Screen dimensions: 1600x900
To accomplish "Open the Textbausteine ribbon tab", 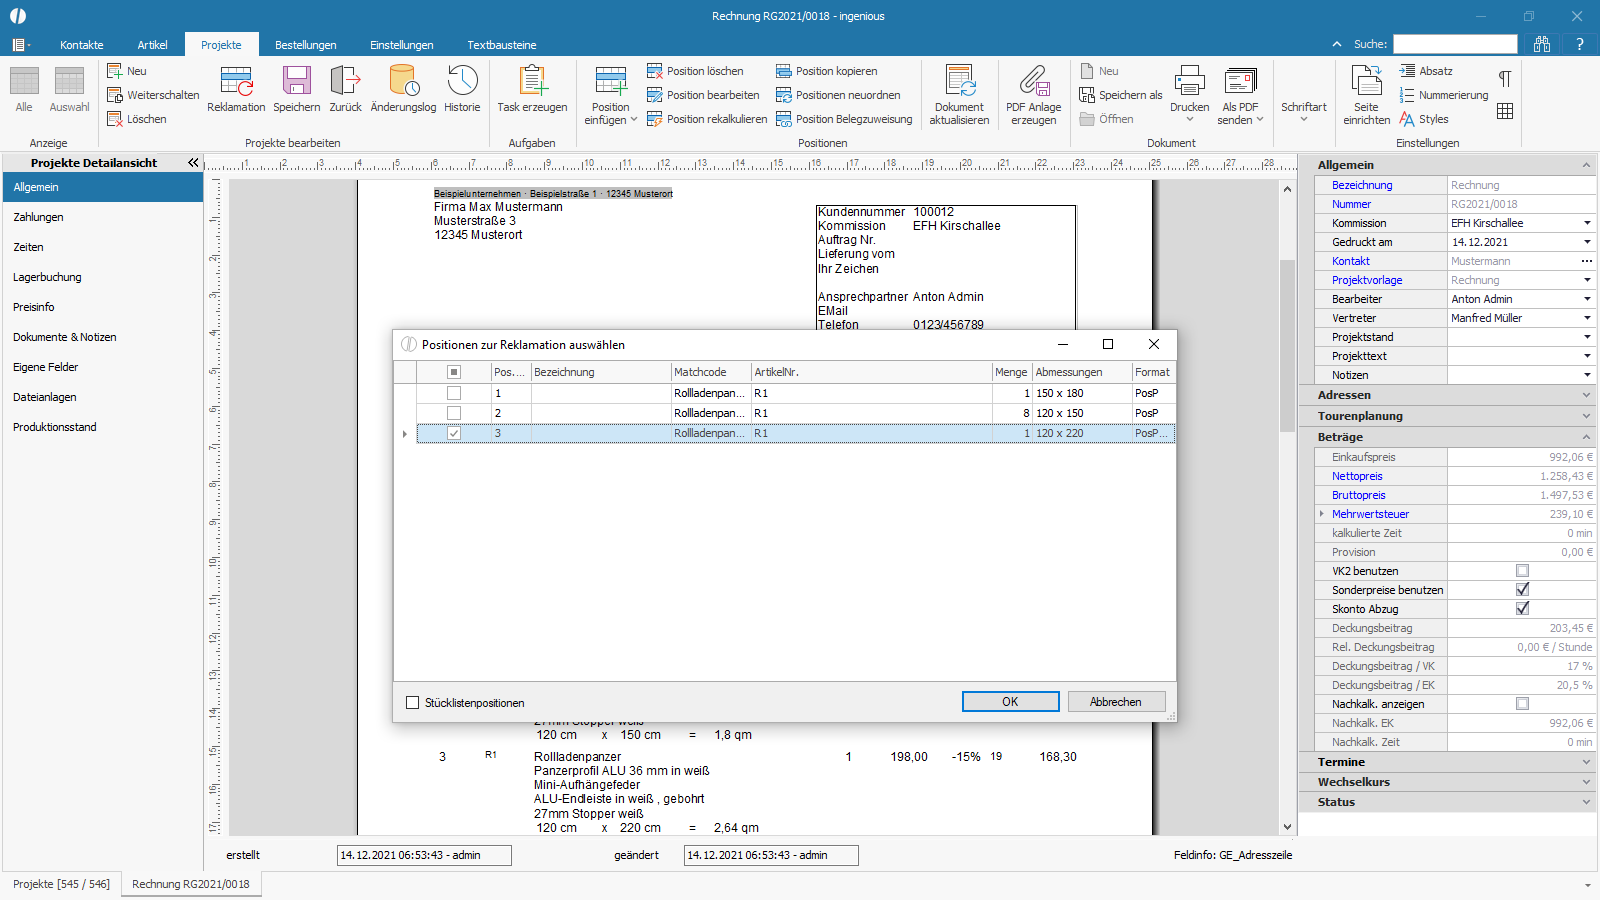I will click(x=502, y=45).
